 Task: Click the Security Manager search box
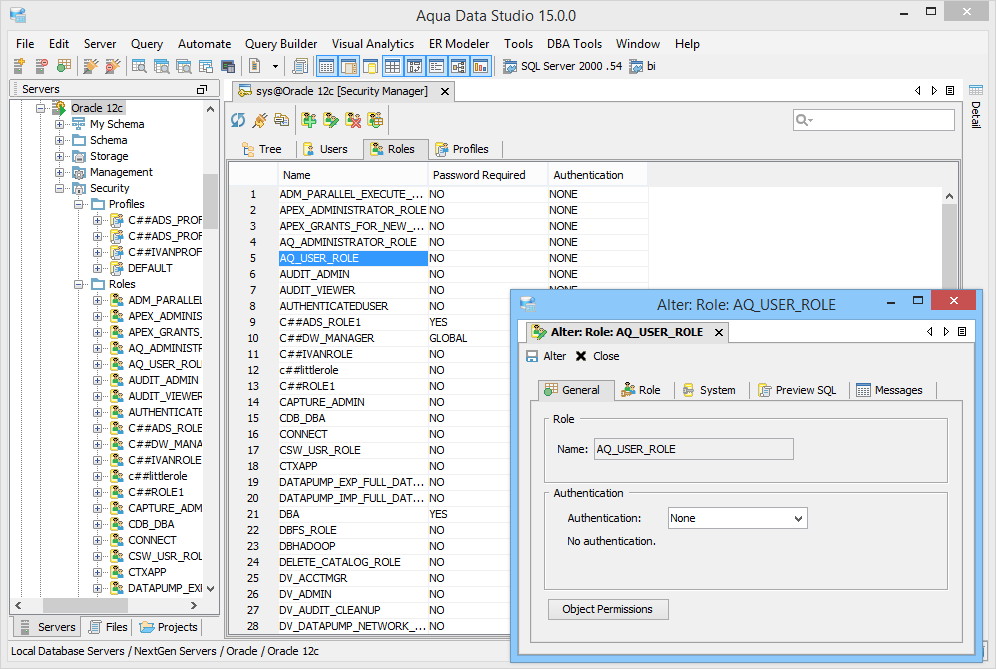(873, 120)
